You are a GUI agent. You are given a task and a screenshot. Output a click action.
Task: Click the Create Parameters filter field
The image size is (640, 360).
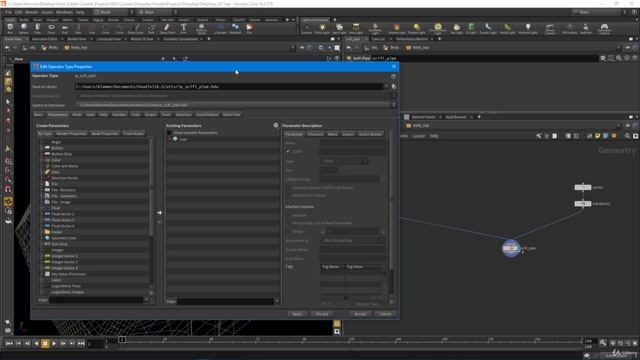pos(96,300)
